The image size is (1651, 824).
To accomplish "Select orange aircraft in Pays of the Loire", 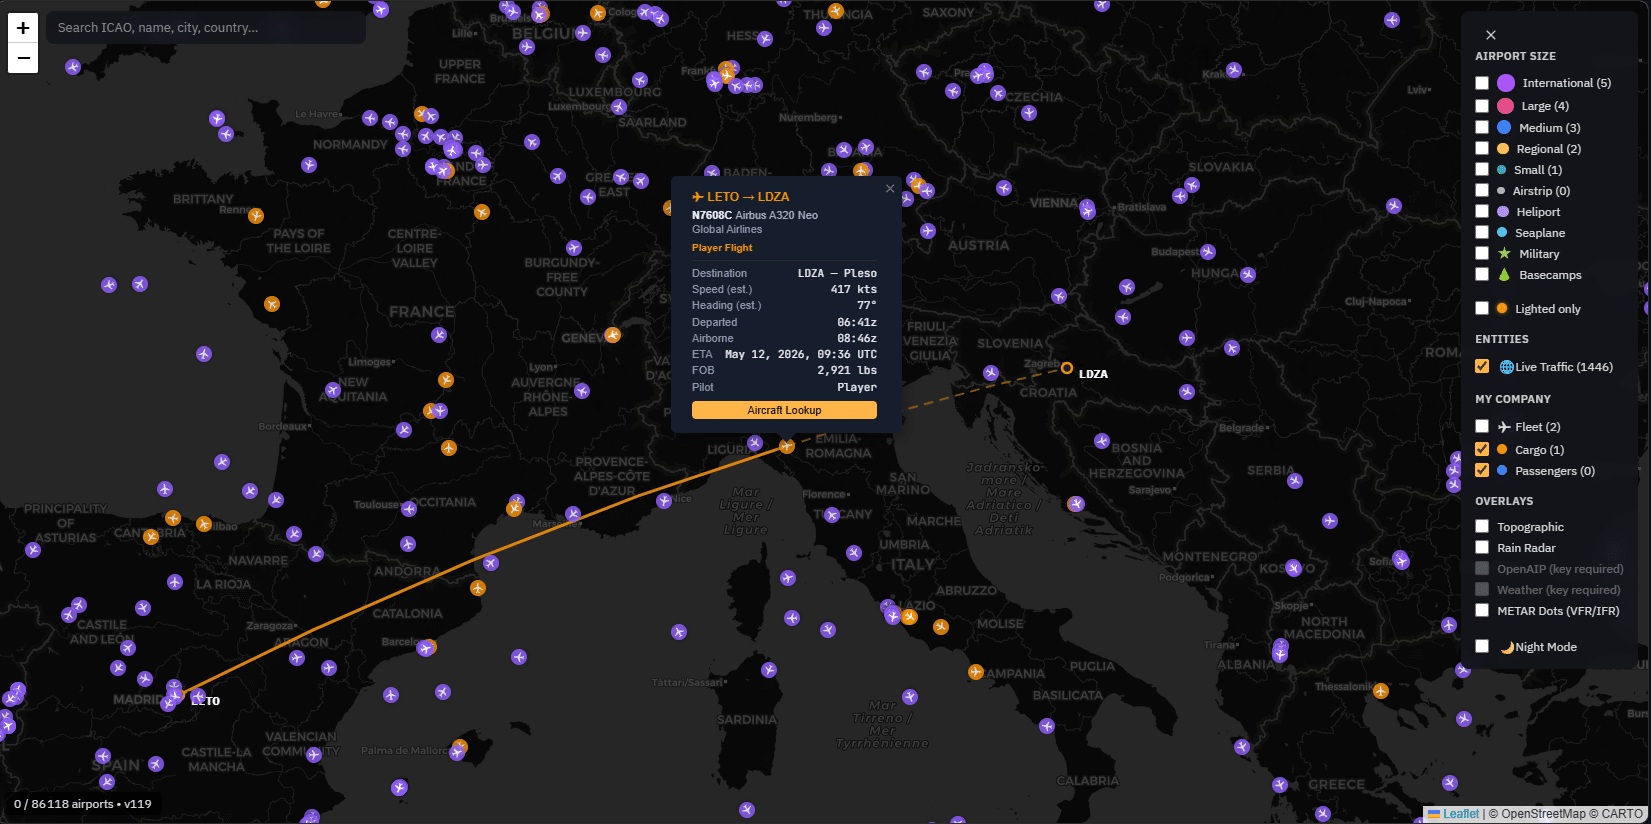I will pos(272,304).
